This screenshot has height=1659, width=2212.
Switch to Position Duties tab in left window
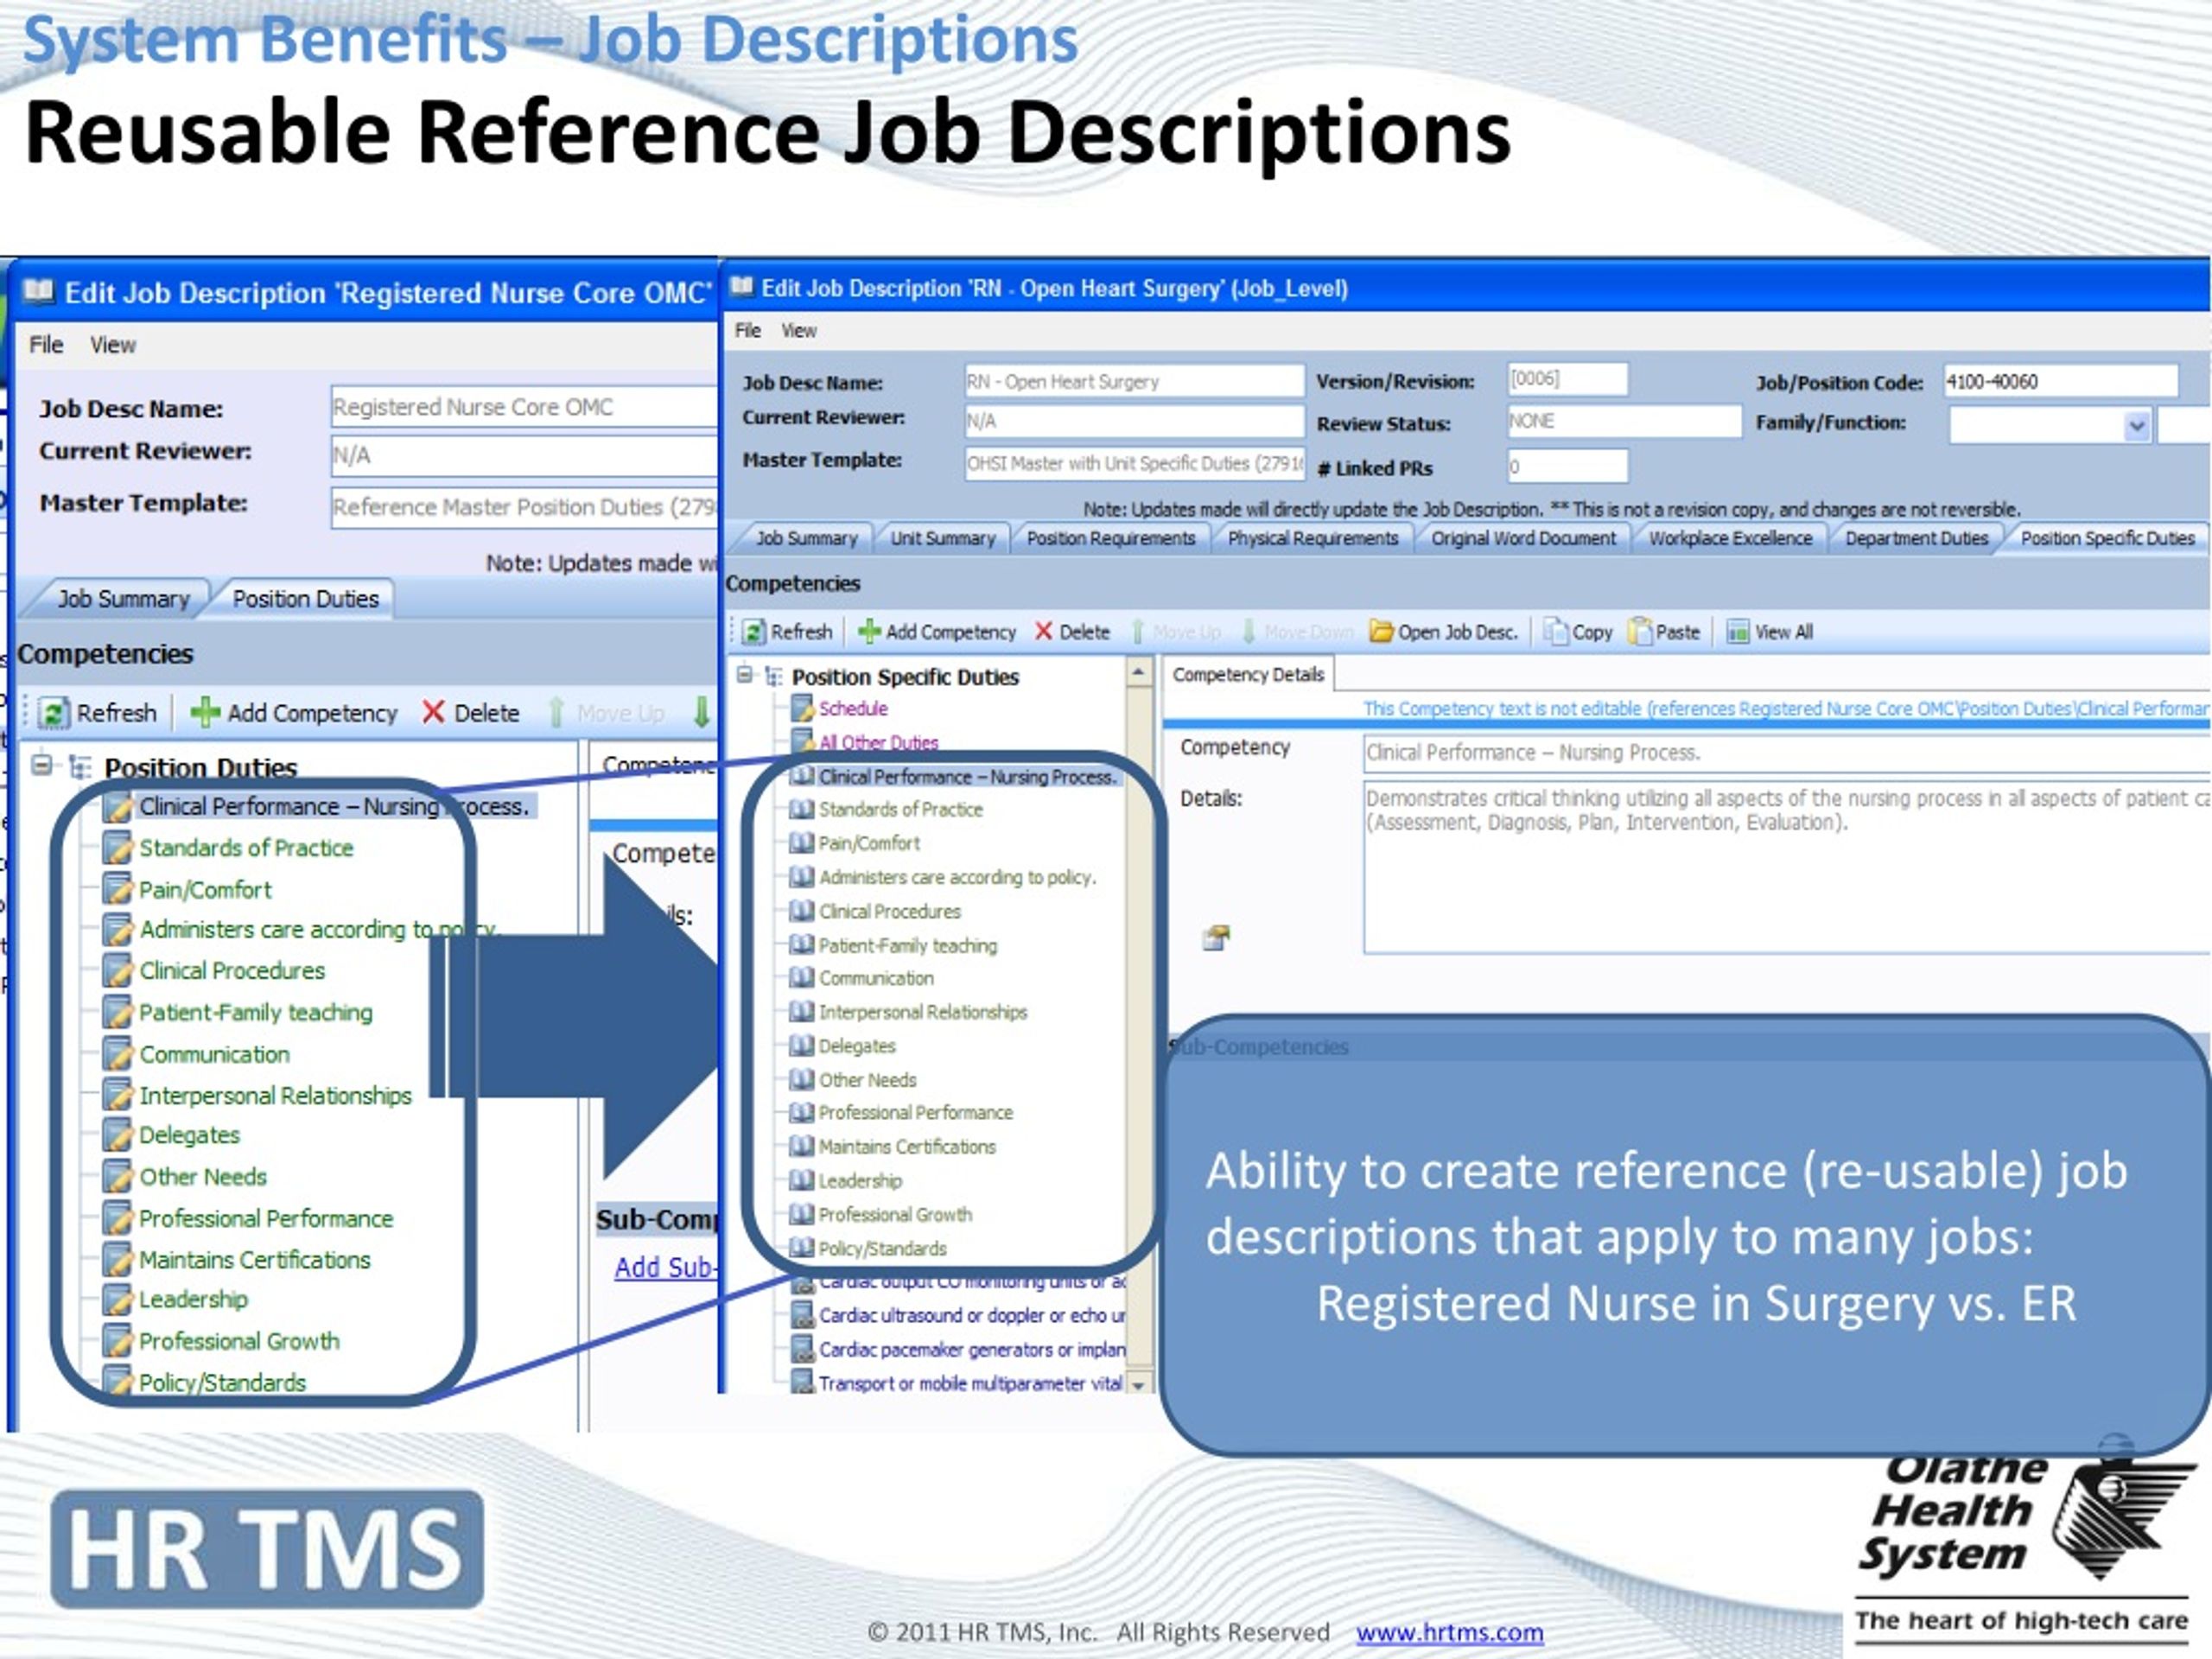click(x=305, y=599)
